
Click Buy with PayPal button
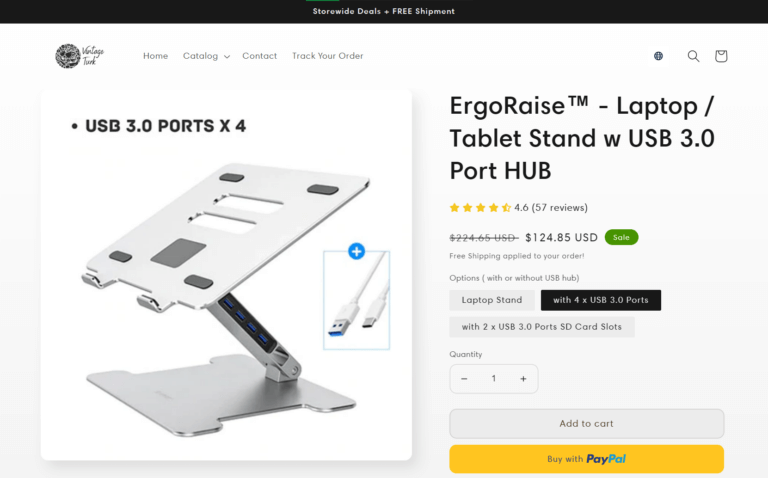586,459
